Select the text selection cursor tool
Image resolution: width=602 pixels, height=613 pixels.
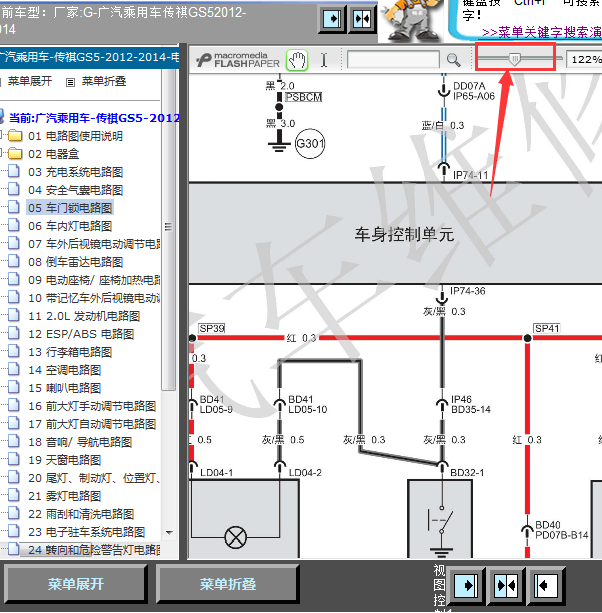click(324, 60)
